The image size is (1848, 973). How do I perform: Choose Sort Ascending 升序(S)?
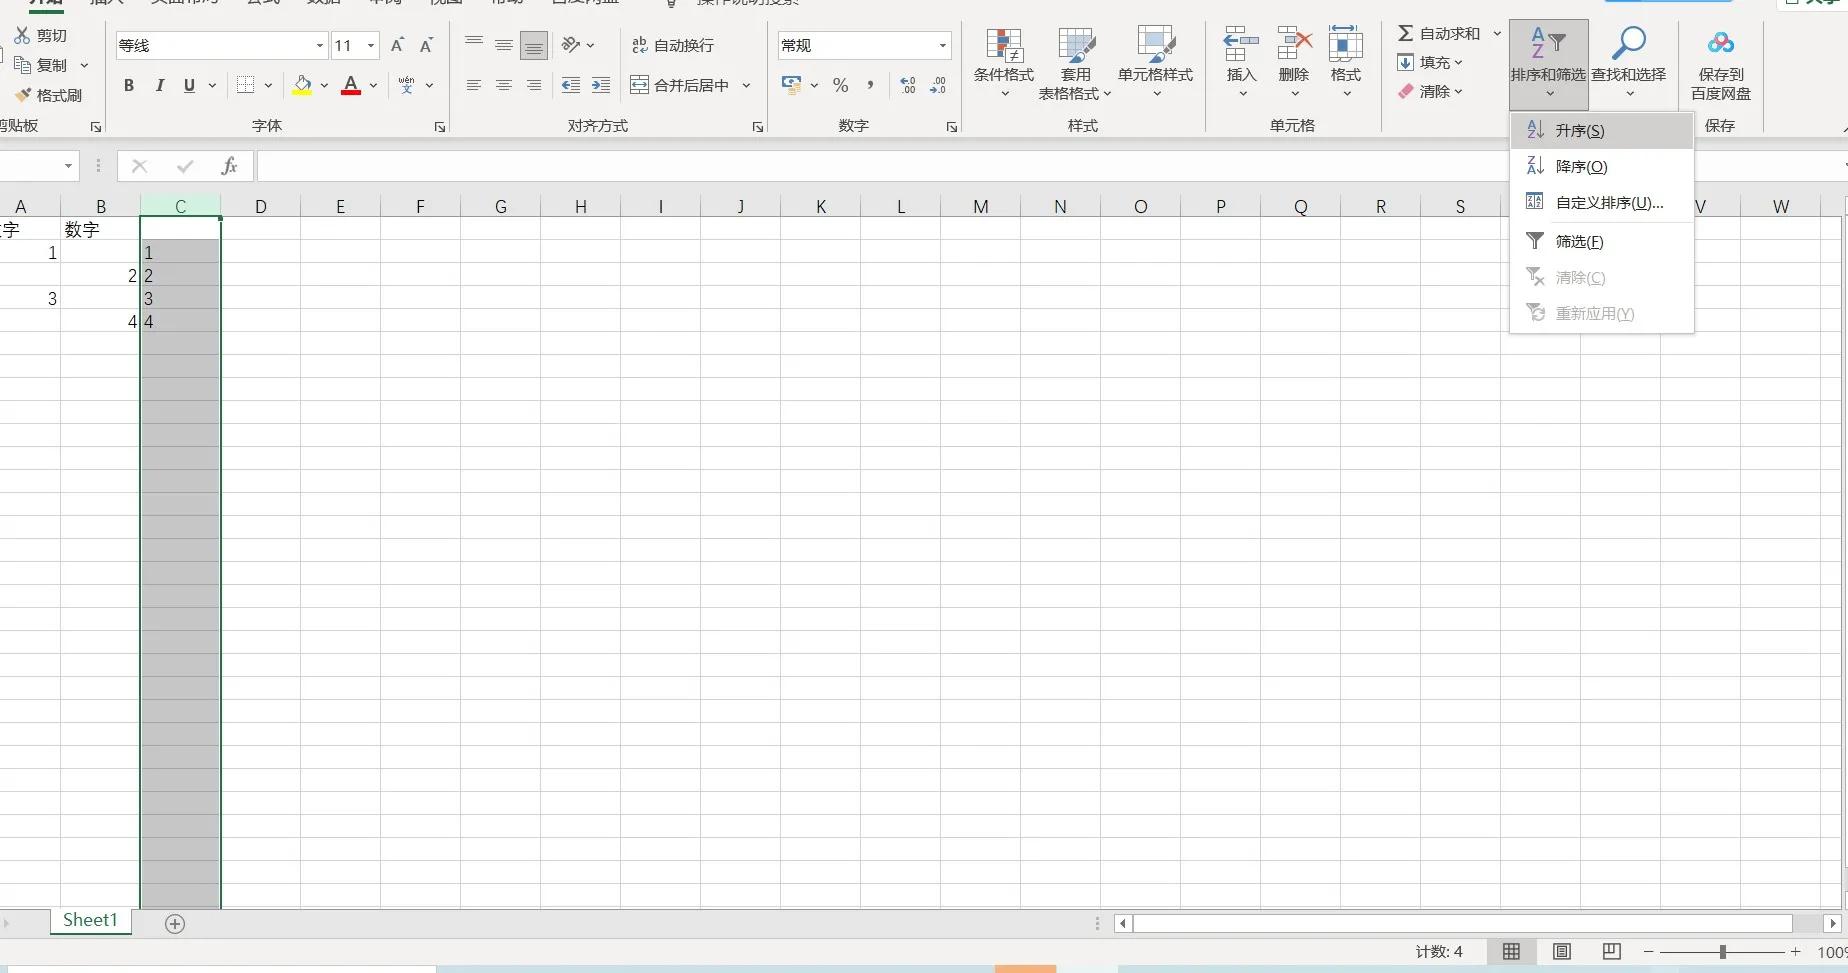pos(1601,131)
